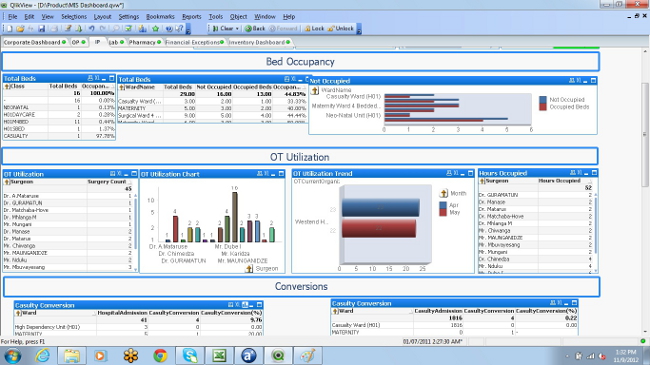Click Excel export icon on OT Utilization table caption
This screenshot has height=365, width=650.
(x=119, y=173)
